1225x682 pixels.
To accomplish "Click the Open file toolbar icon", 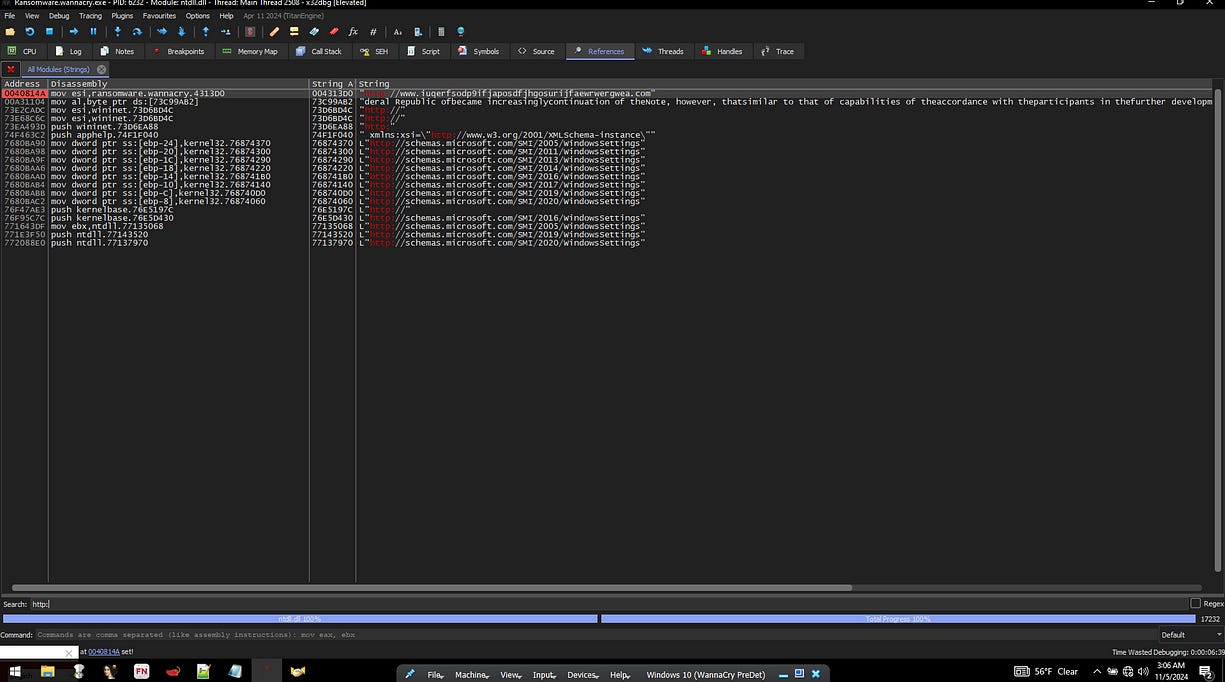I will pos(10,32).
